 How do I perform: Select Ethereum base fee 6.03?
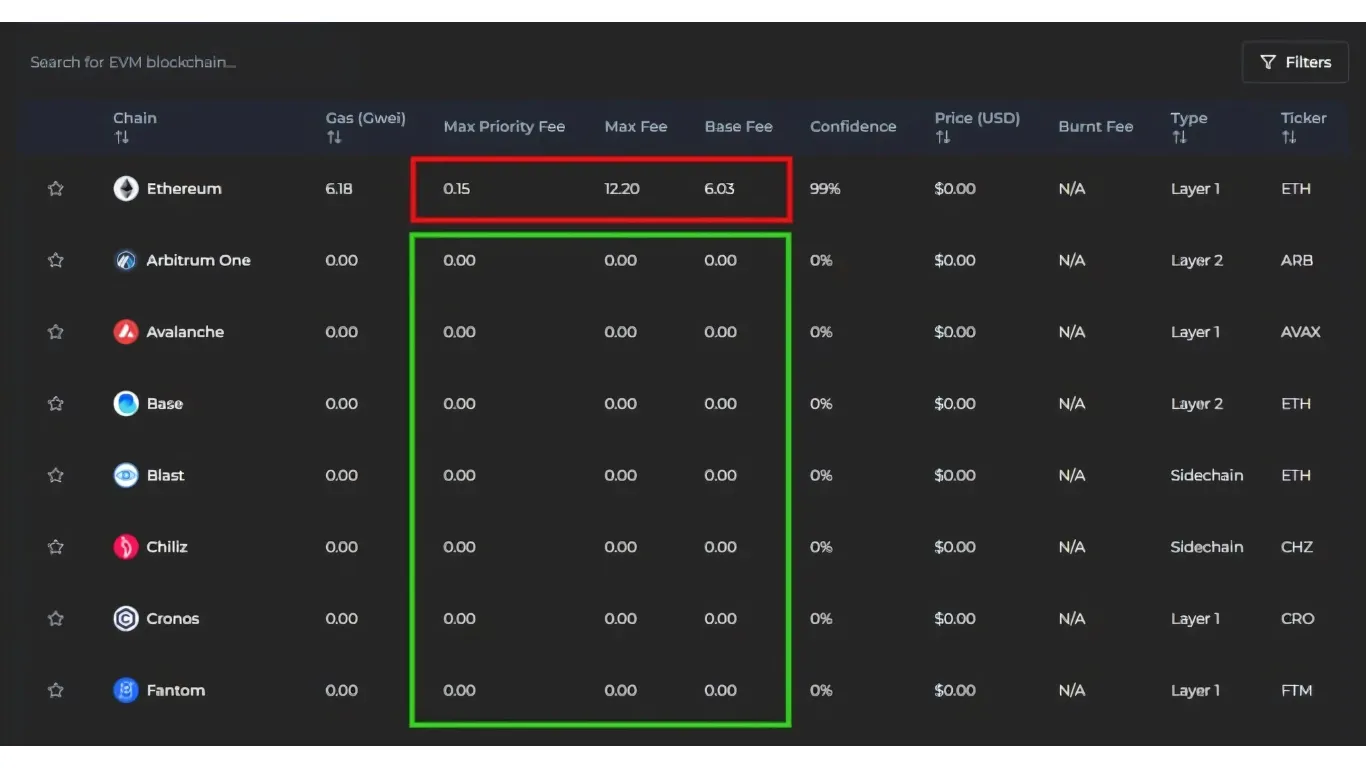click(720, 189)
